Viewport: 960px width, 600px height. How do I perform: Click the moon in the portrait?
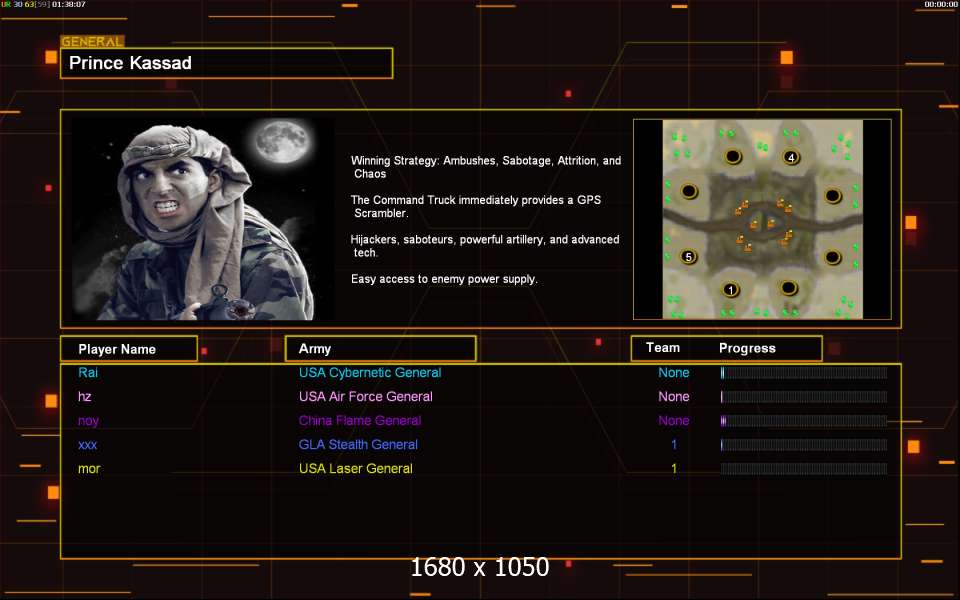[282, 141]
